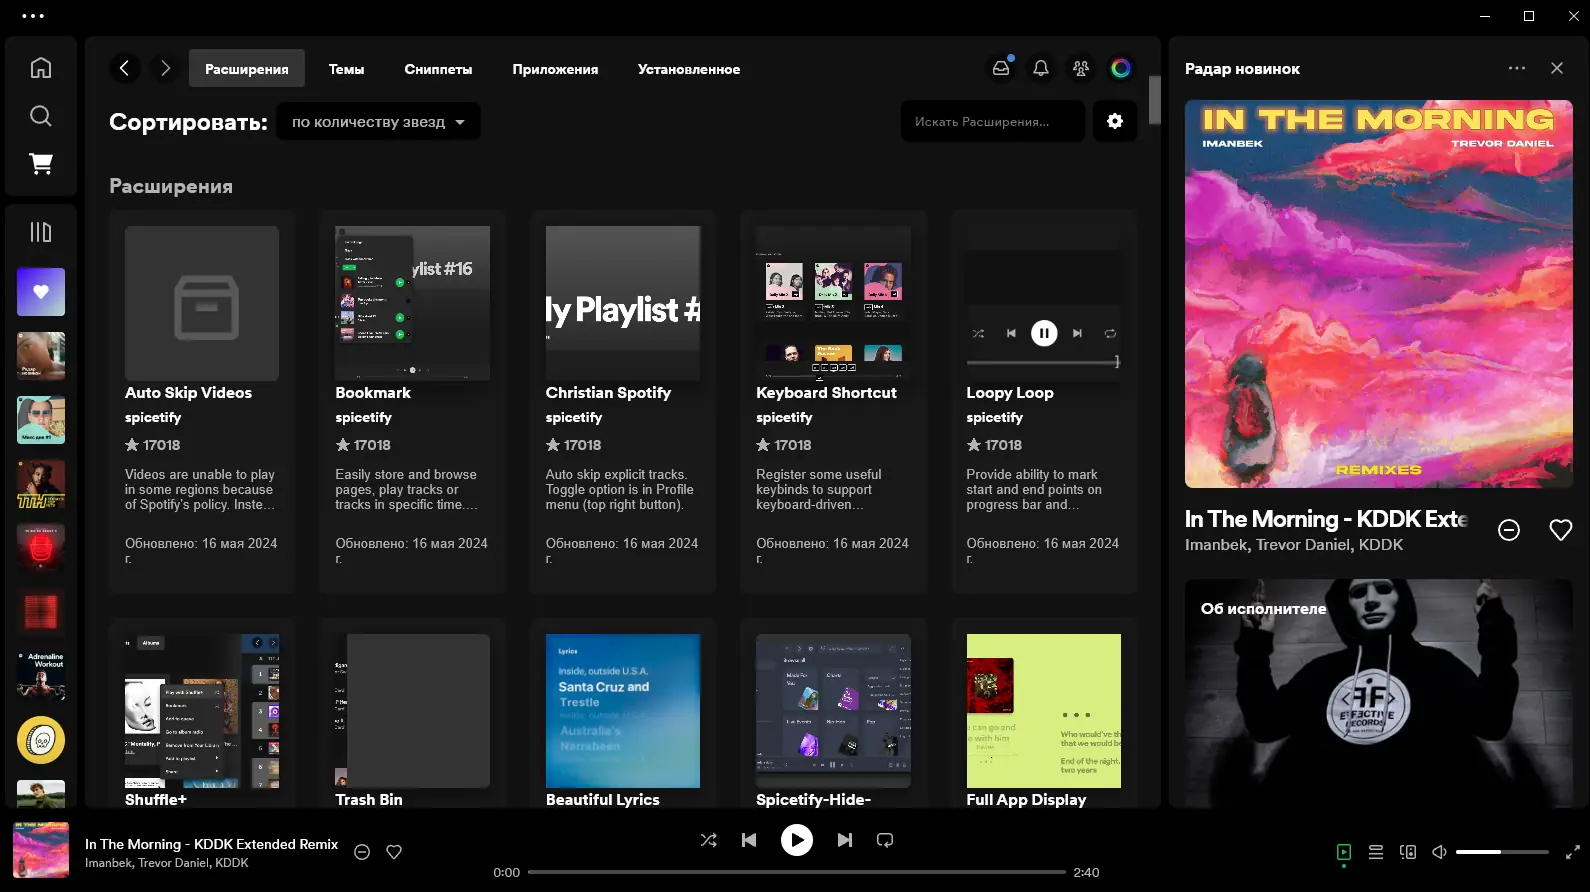The image size is (1590, 892).
Task: Open Auto Skip Videos extension card
Action: 202,402
